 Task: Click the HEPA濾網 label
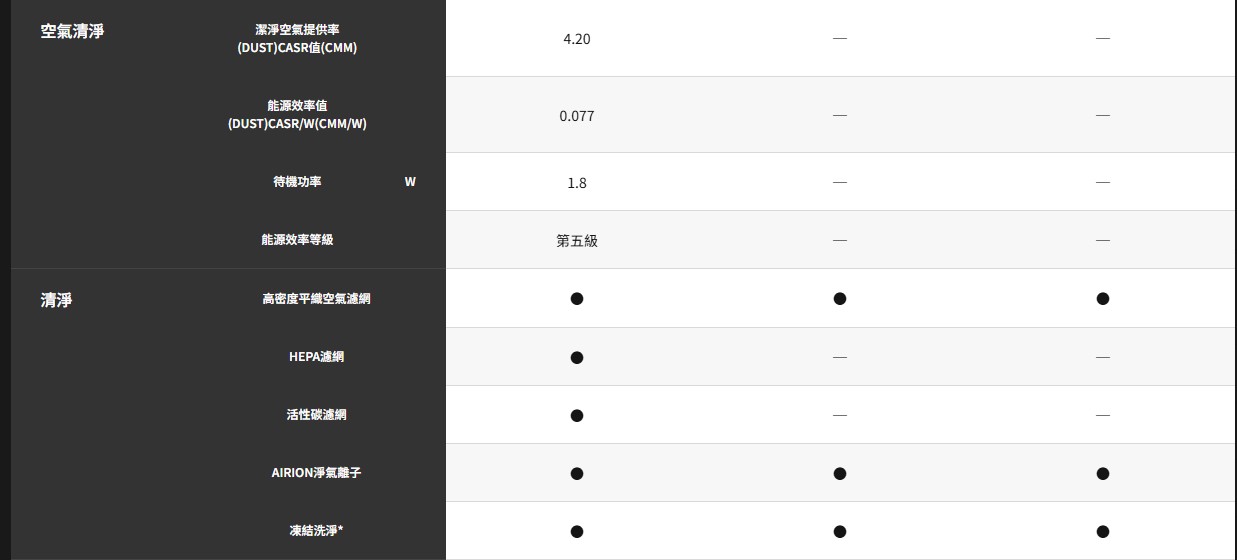(316, 357)
